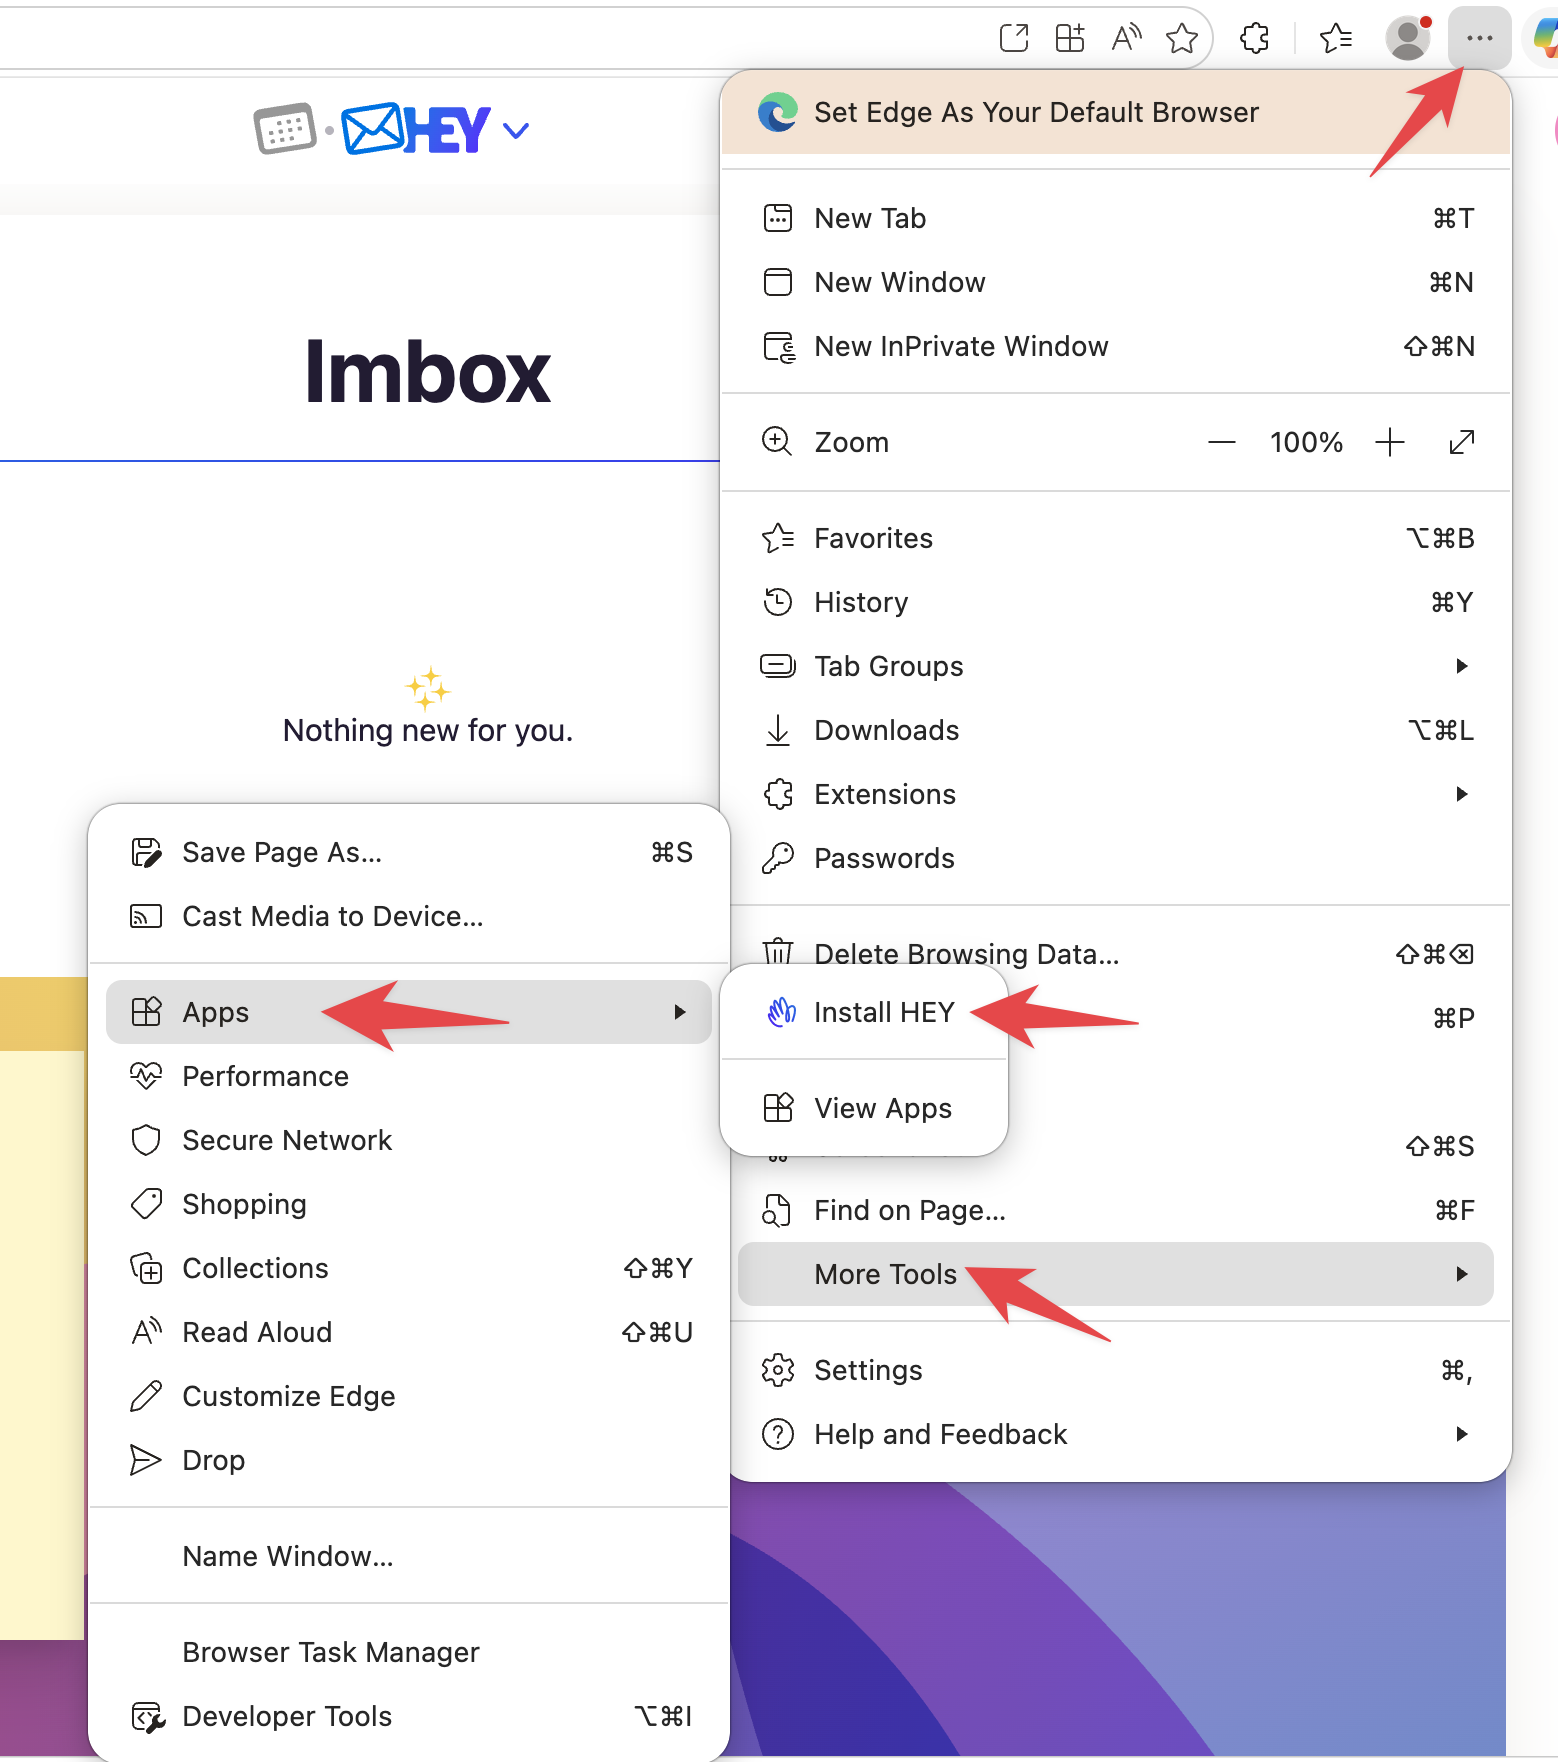This screenshot has width=1558, height=1762.
Task: Select Cast Media to Device
Action: (x=409, y=916)
